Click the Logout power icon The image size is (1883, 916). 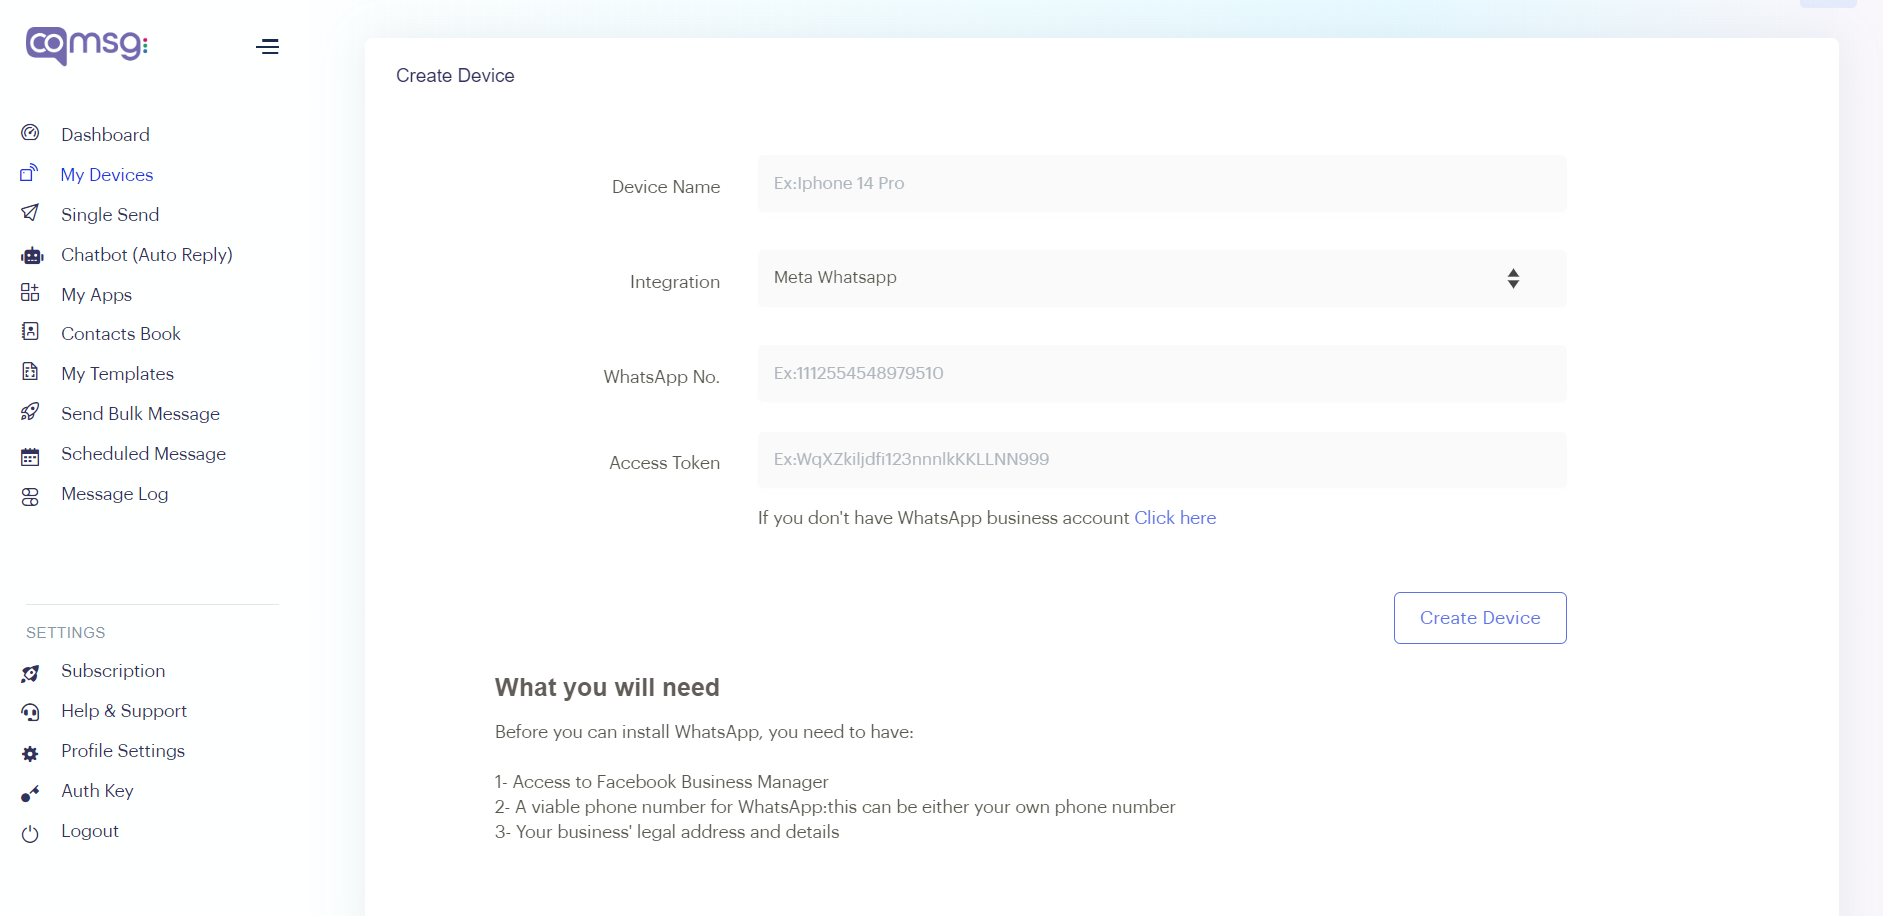click(30, 833)
